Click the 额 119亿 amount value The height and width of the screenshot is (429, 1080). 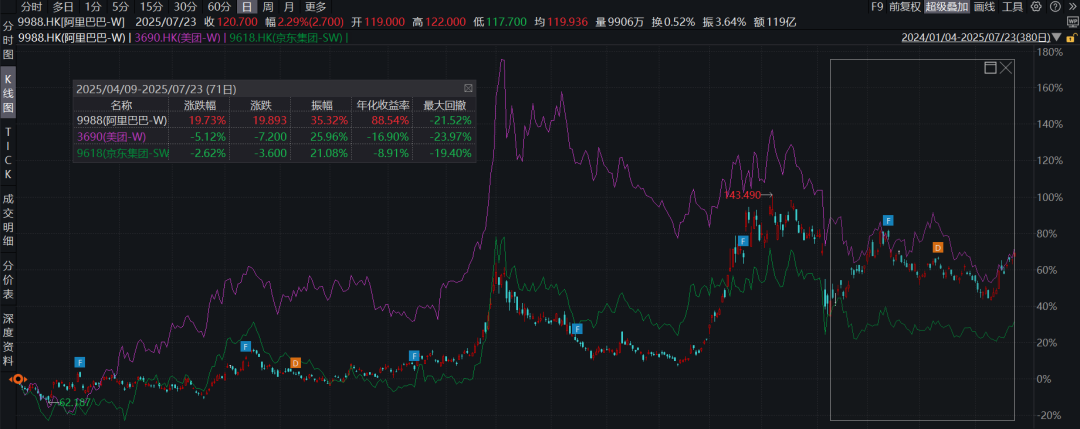(x=775, y=22)
